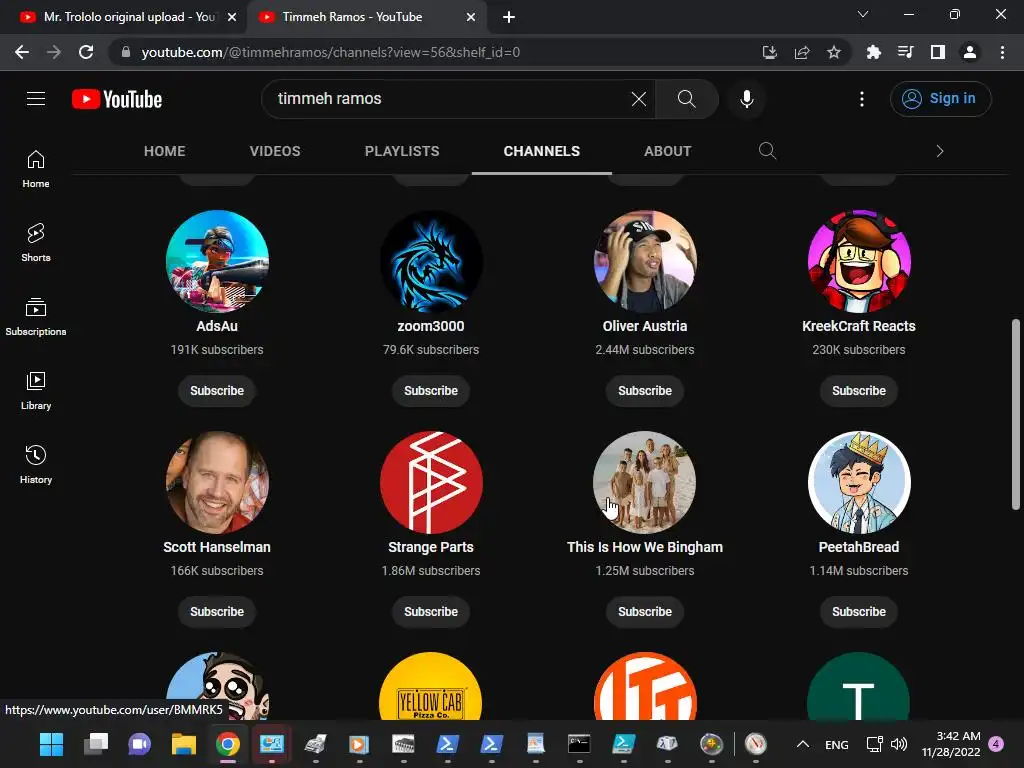This screenshot has height=768, width=1024.
Task: Open Chrome profile icon
Action: 970,52
